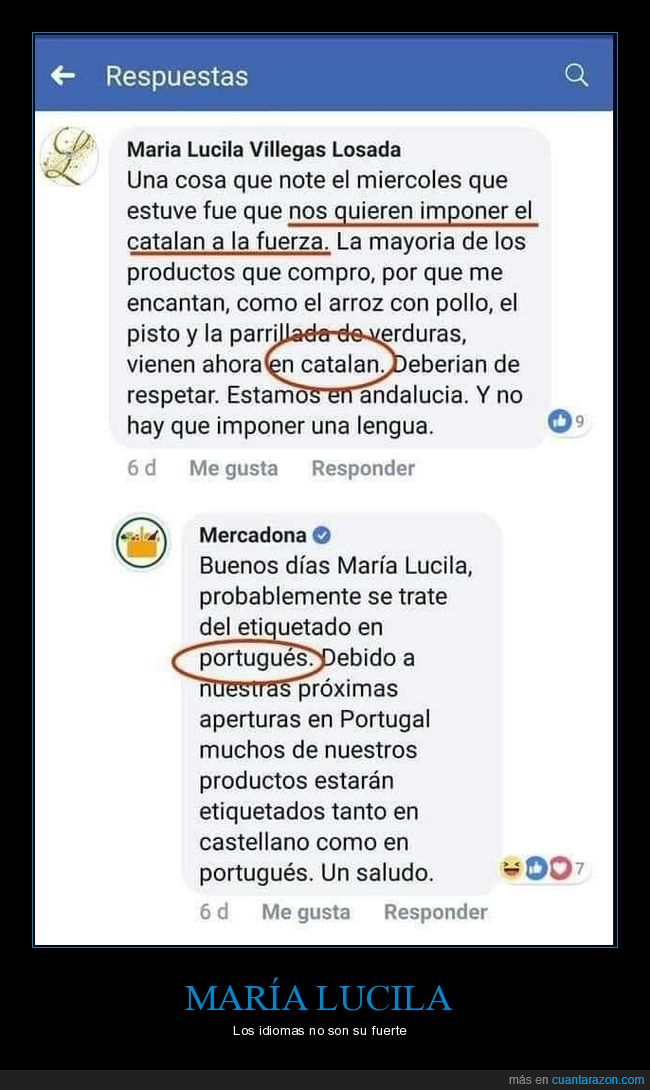Click the Respuestas header title
This screenshot has height=1090, width=650.
pyautogui.click(x=177, y=76)
